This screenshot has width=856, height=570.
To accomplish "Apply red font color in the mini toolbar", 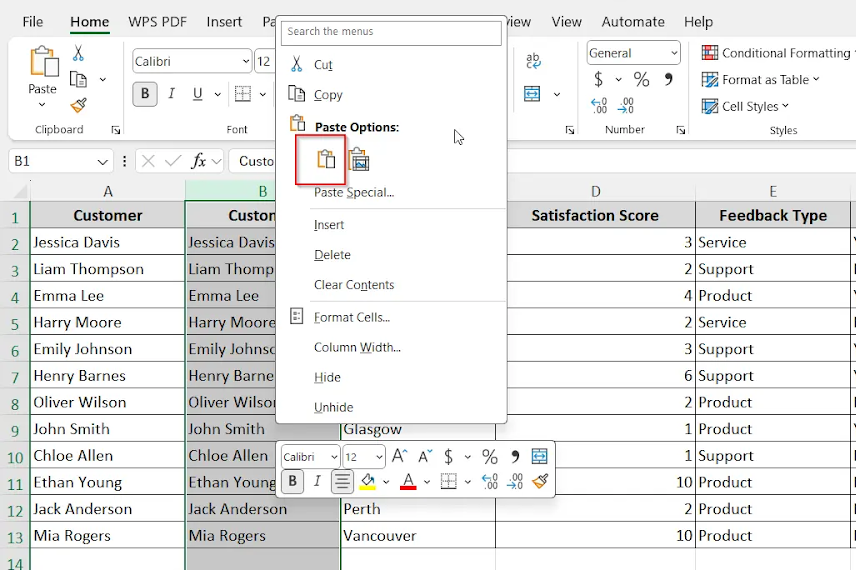I will pyautogui.click(x=408, y=482).
